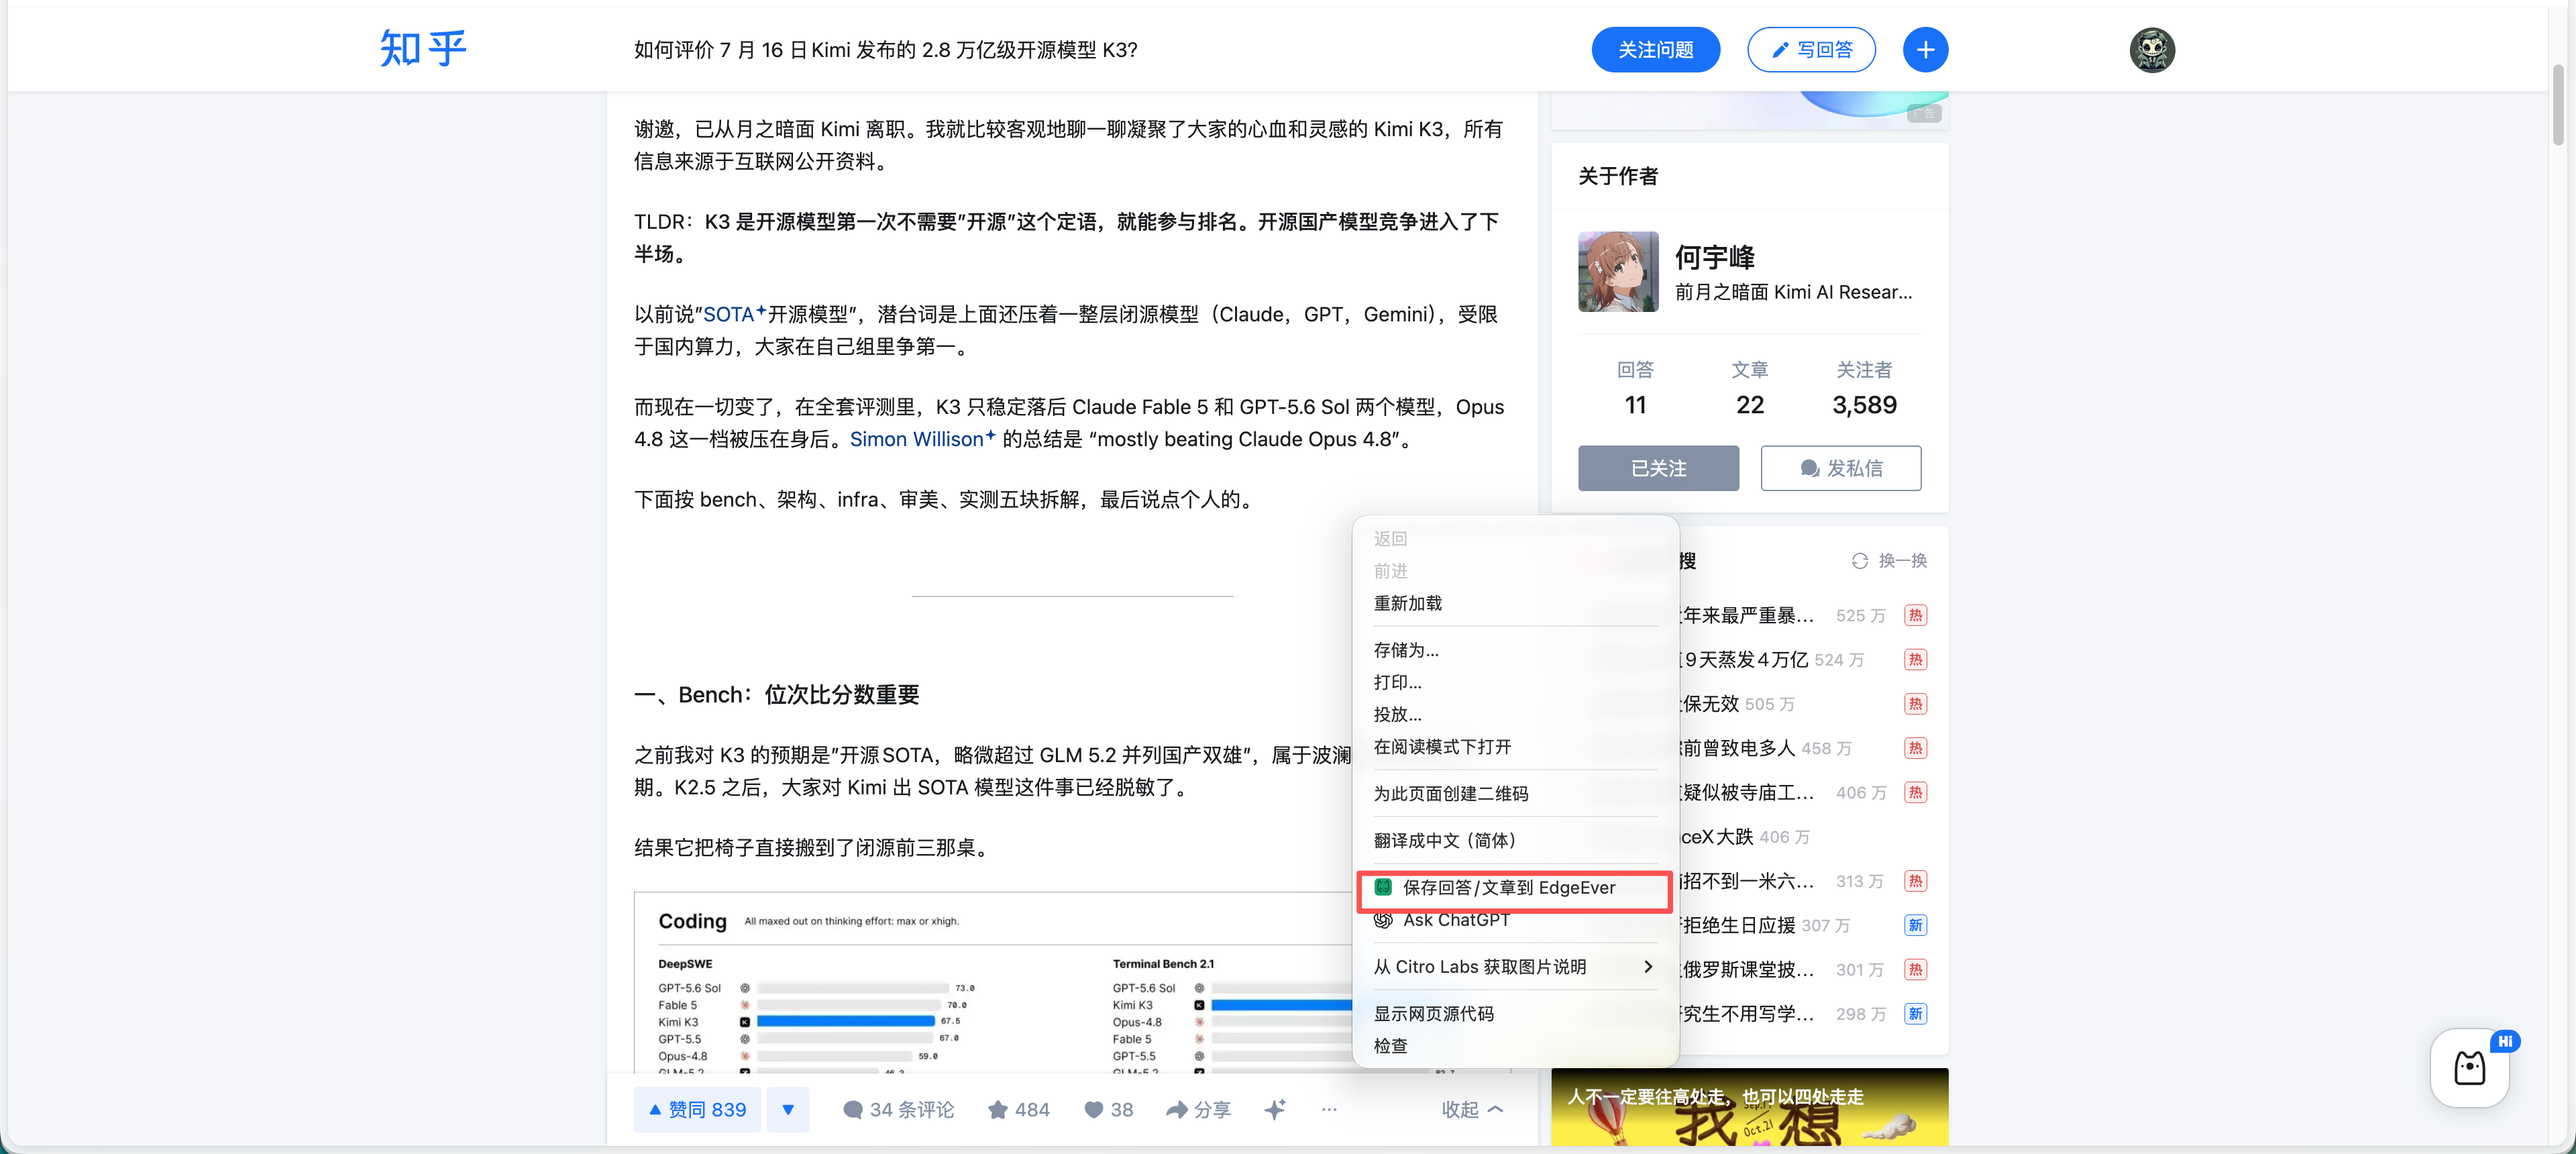Open the Simon Willison link
This screenshot has height=1154, width=2576.
922,440
